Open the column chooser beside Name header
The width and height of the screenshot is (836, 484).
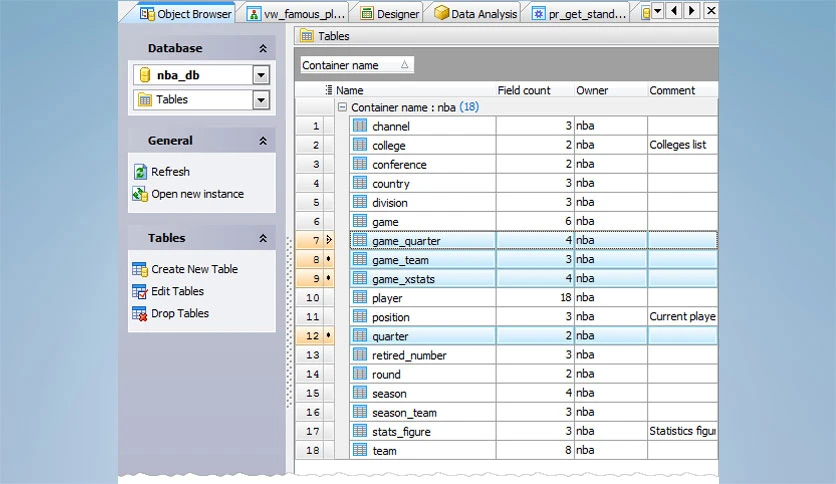[x=329, y=90]
